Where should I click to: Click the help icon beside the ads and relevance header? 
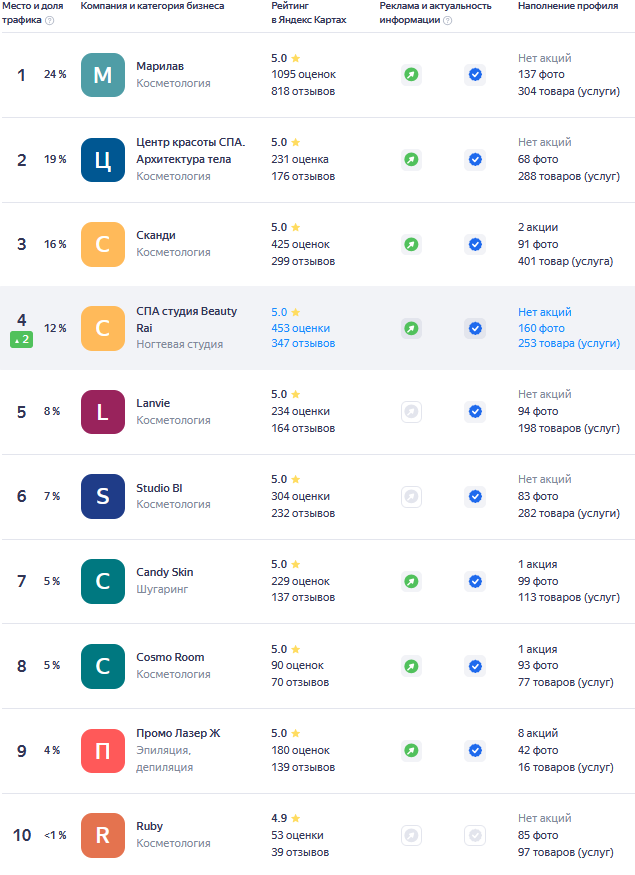coord(447,21)
